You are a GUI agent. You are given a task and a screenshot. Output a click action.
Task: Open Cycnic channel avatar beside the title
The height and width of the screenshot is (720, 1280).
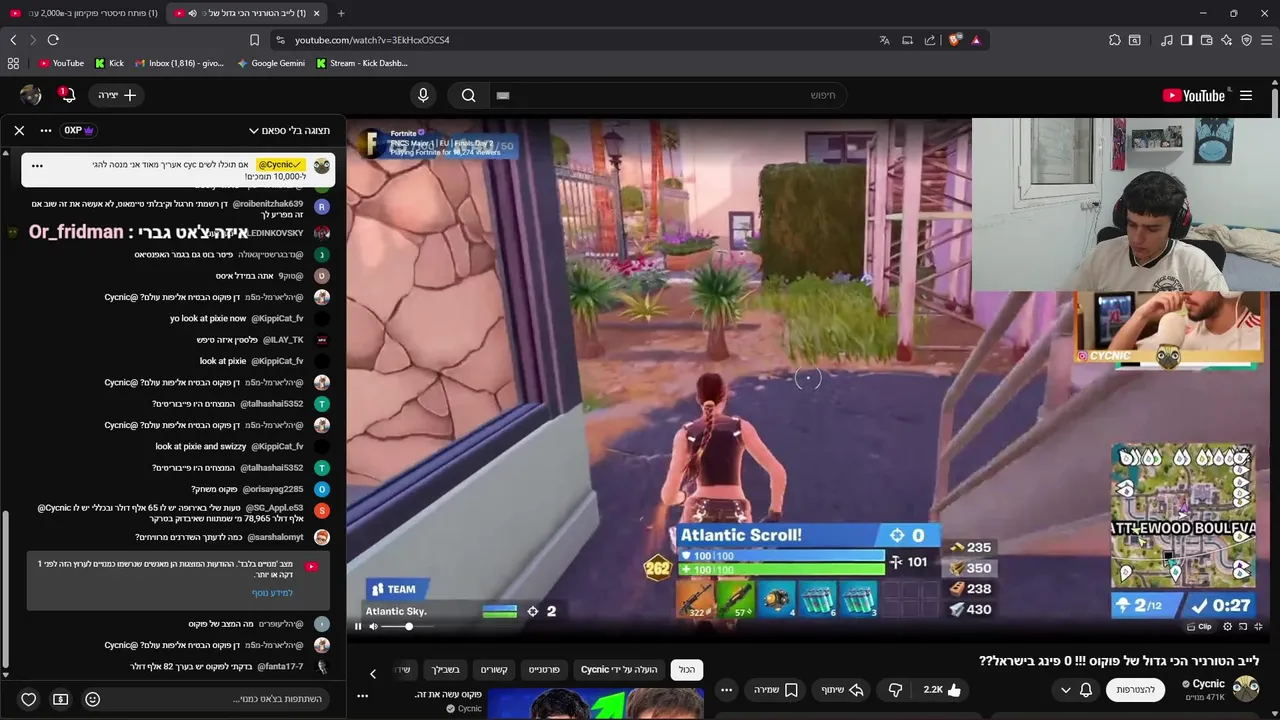coord(1245,689)
